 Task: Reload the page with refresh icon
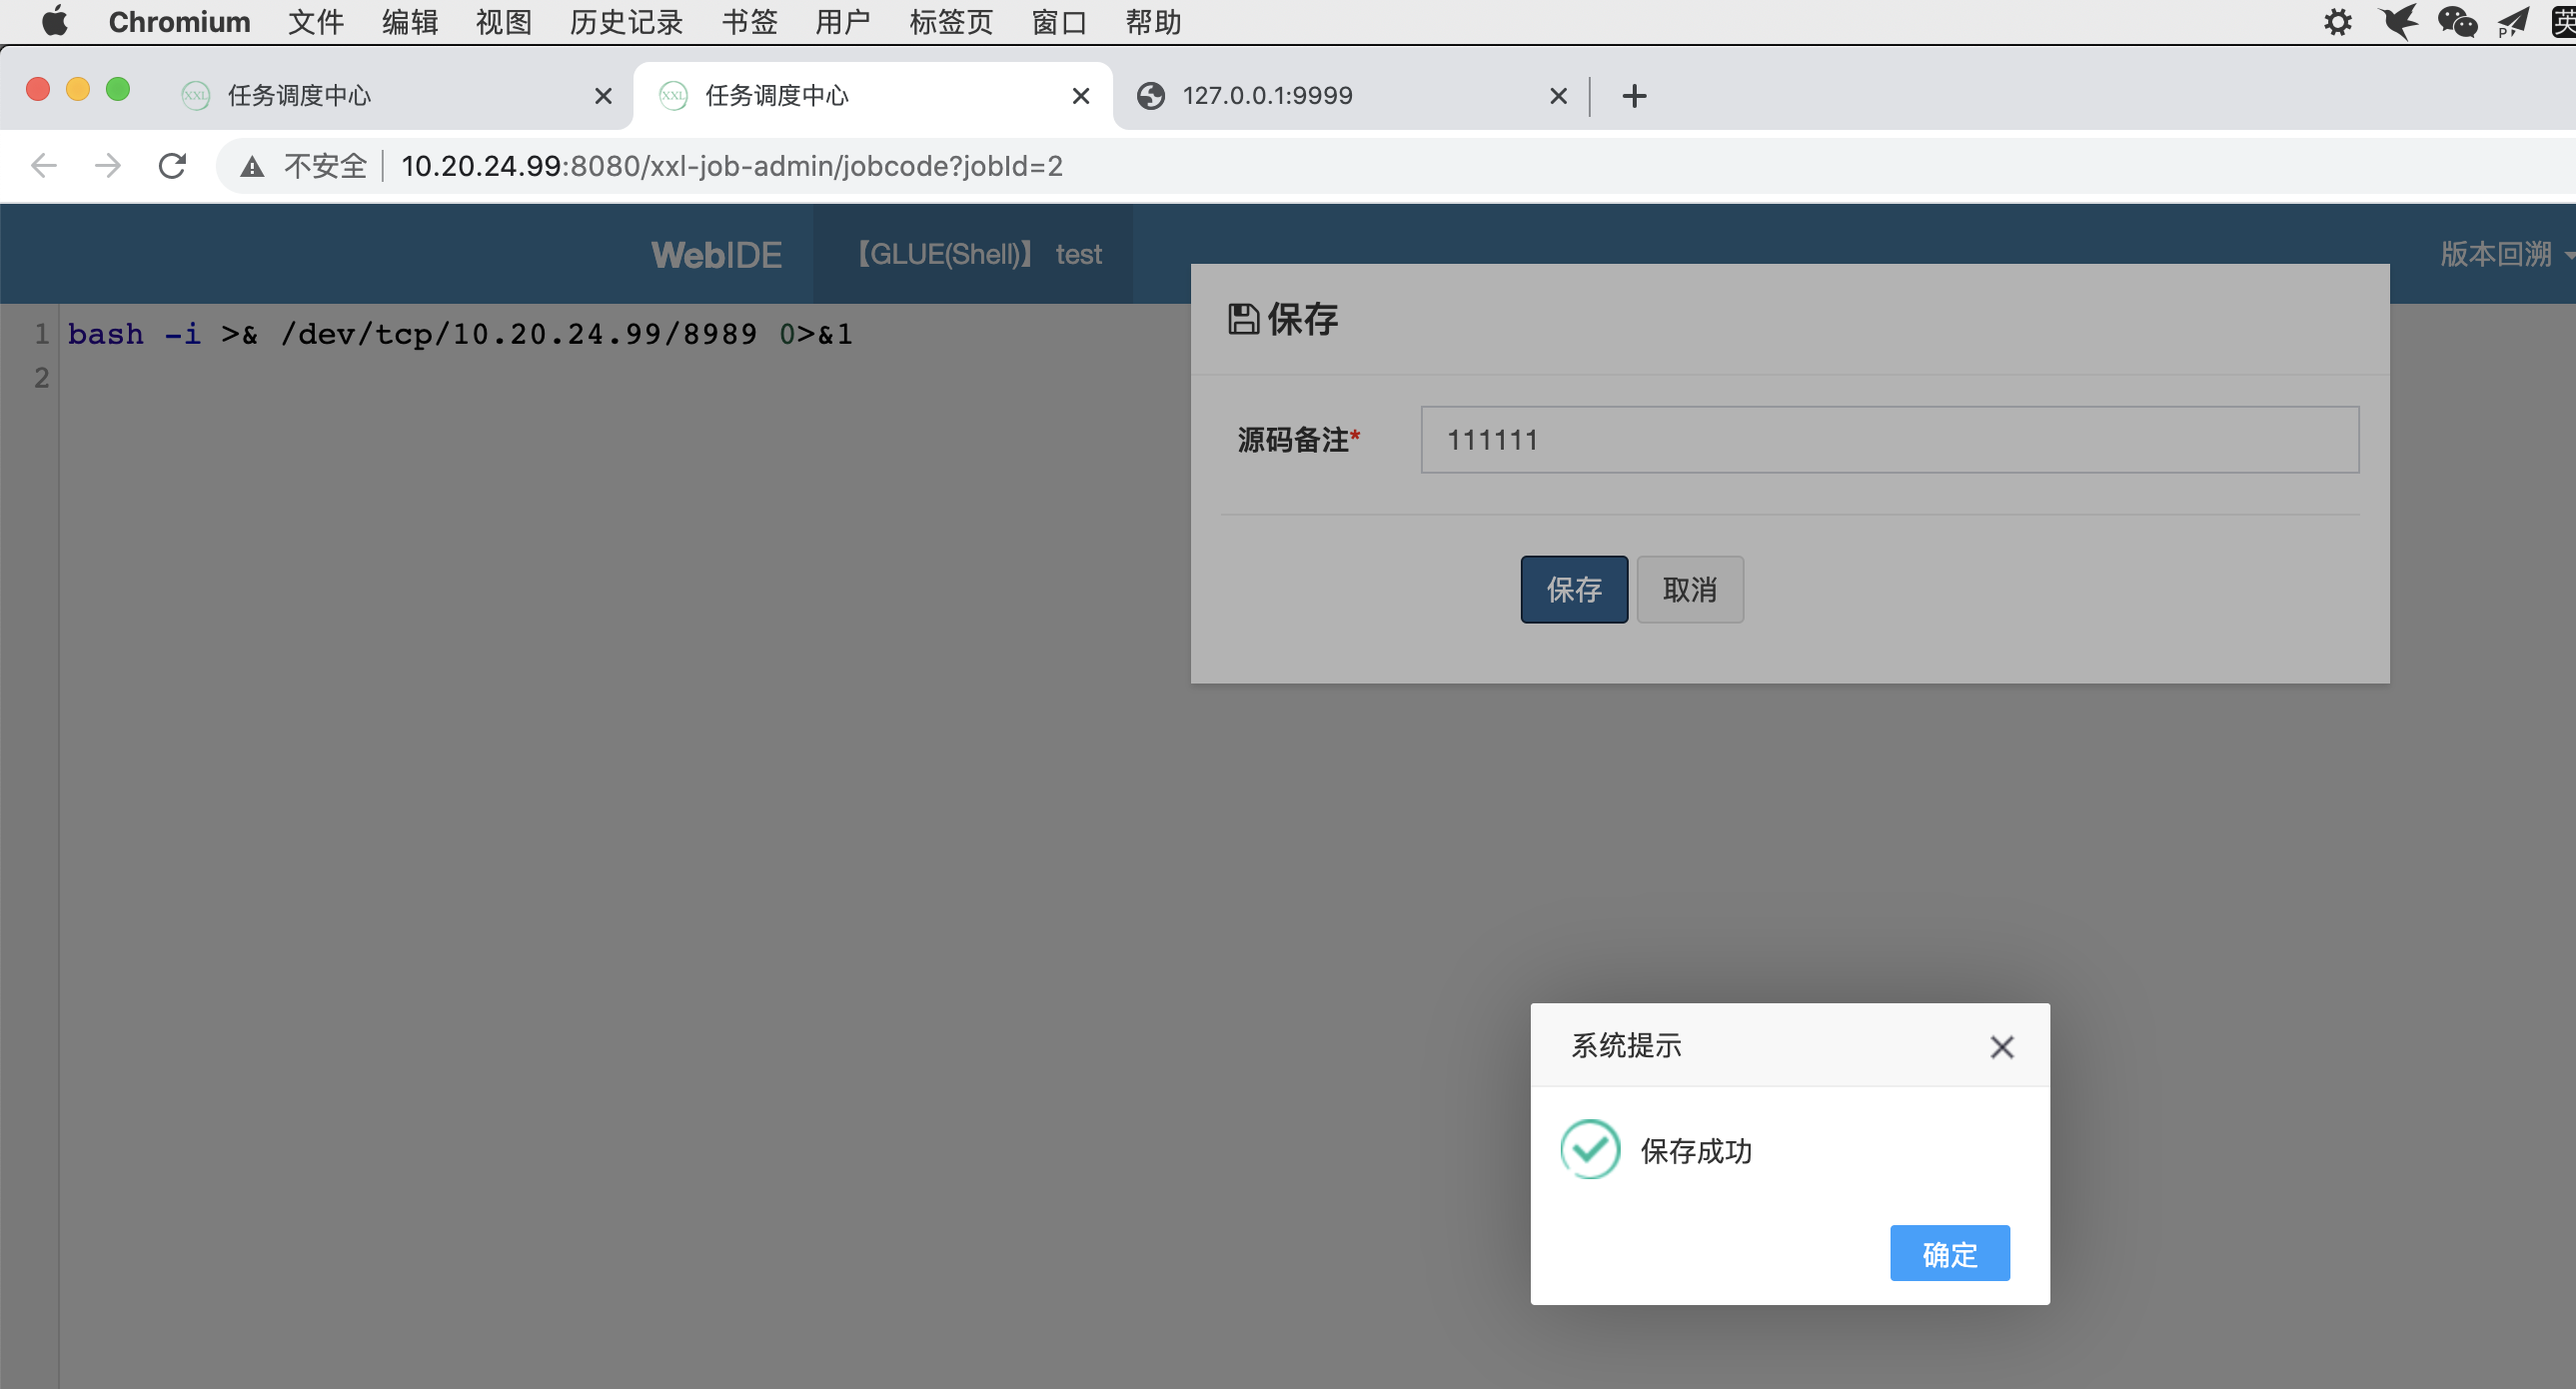click(172, 166)
